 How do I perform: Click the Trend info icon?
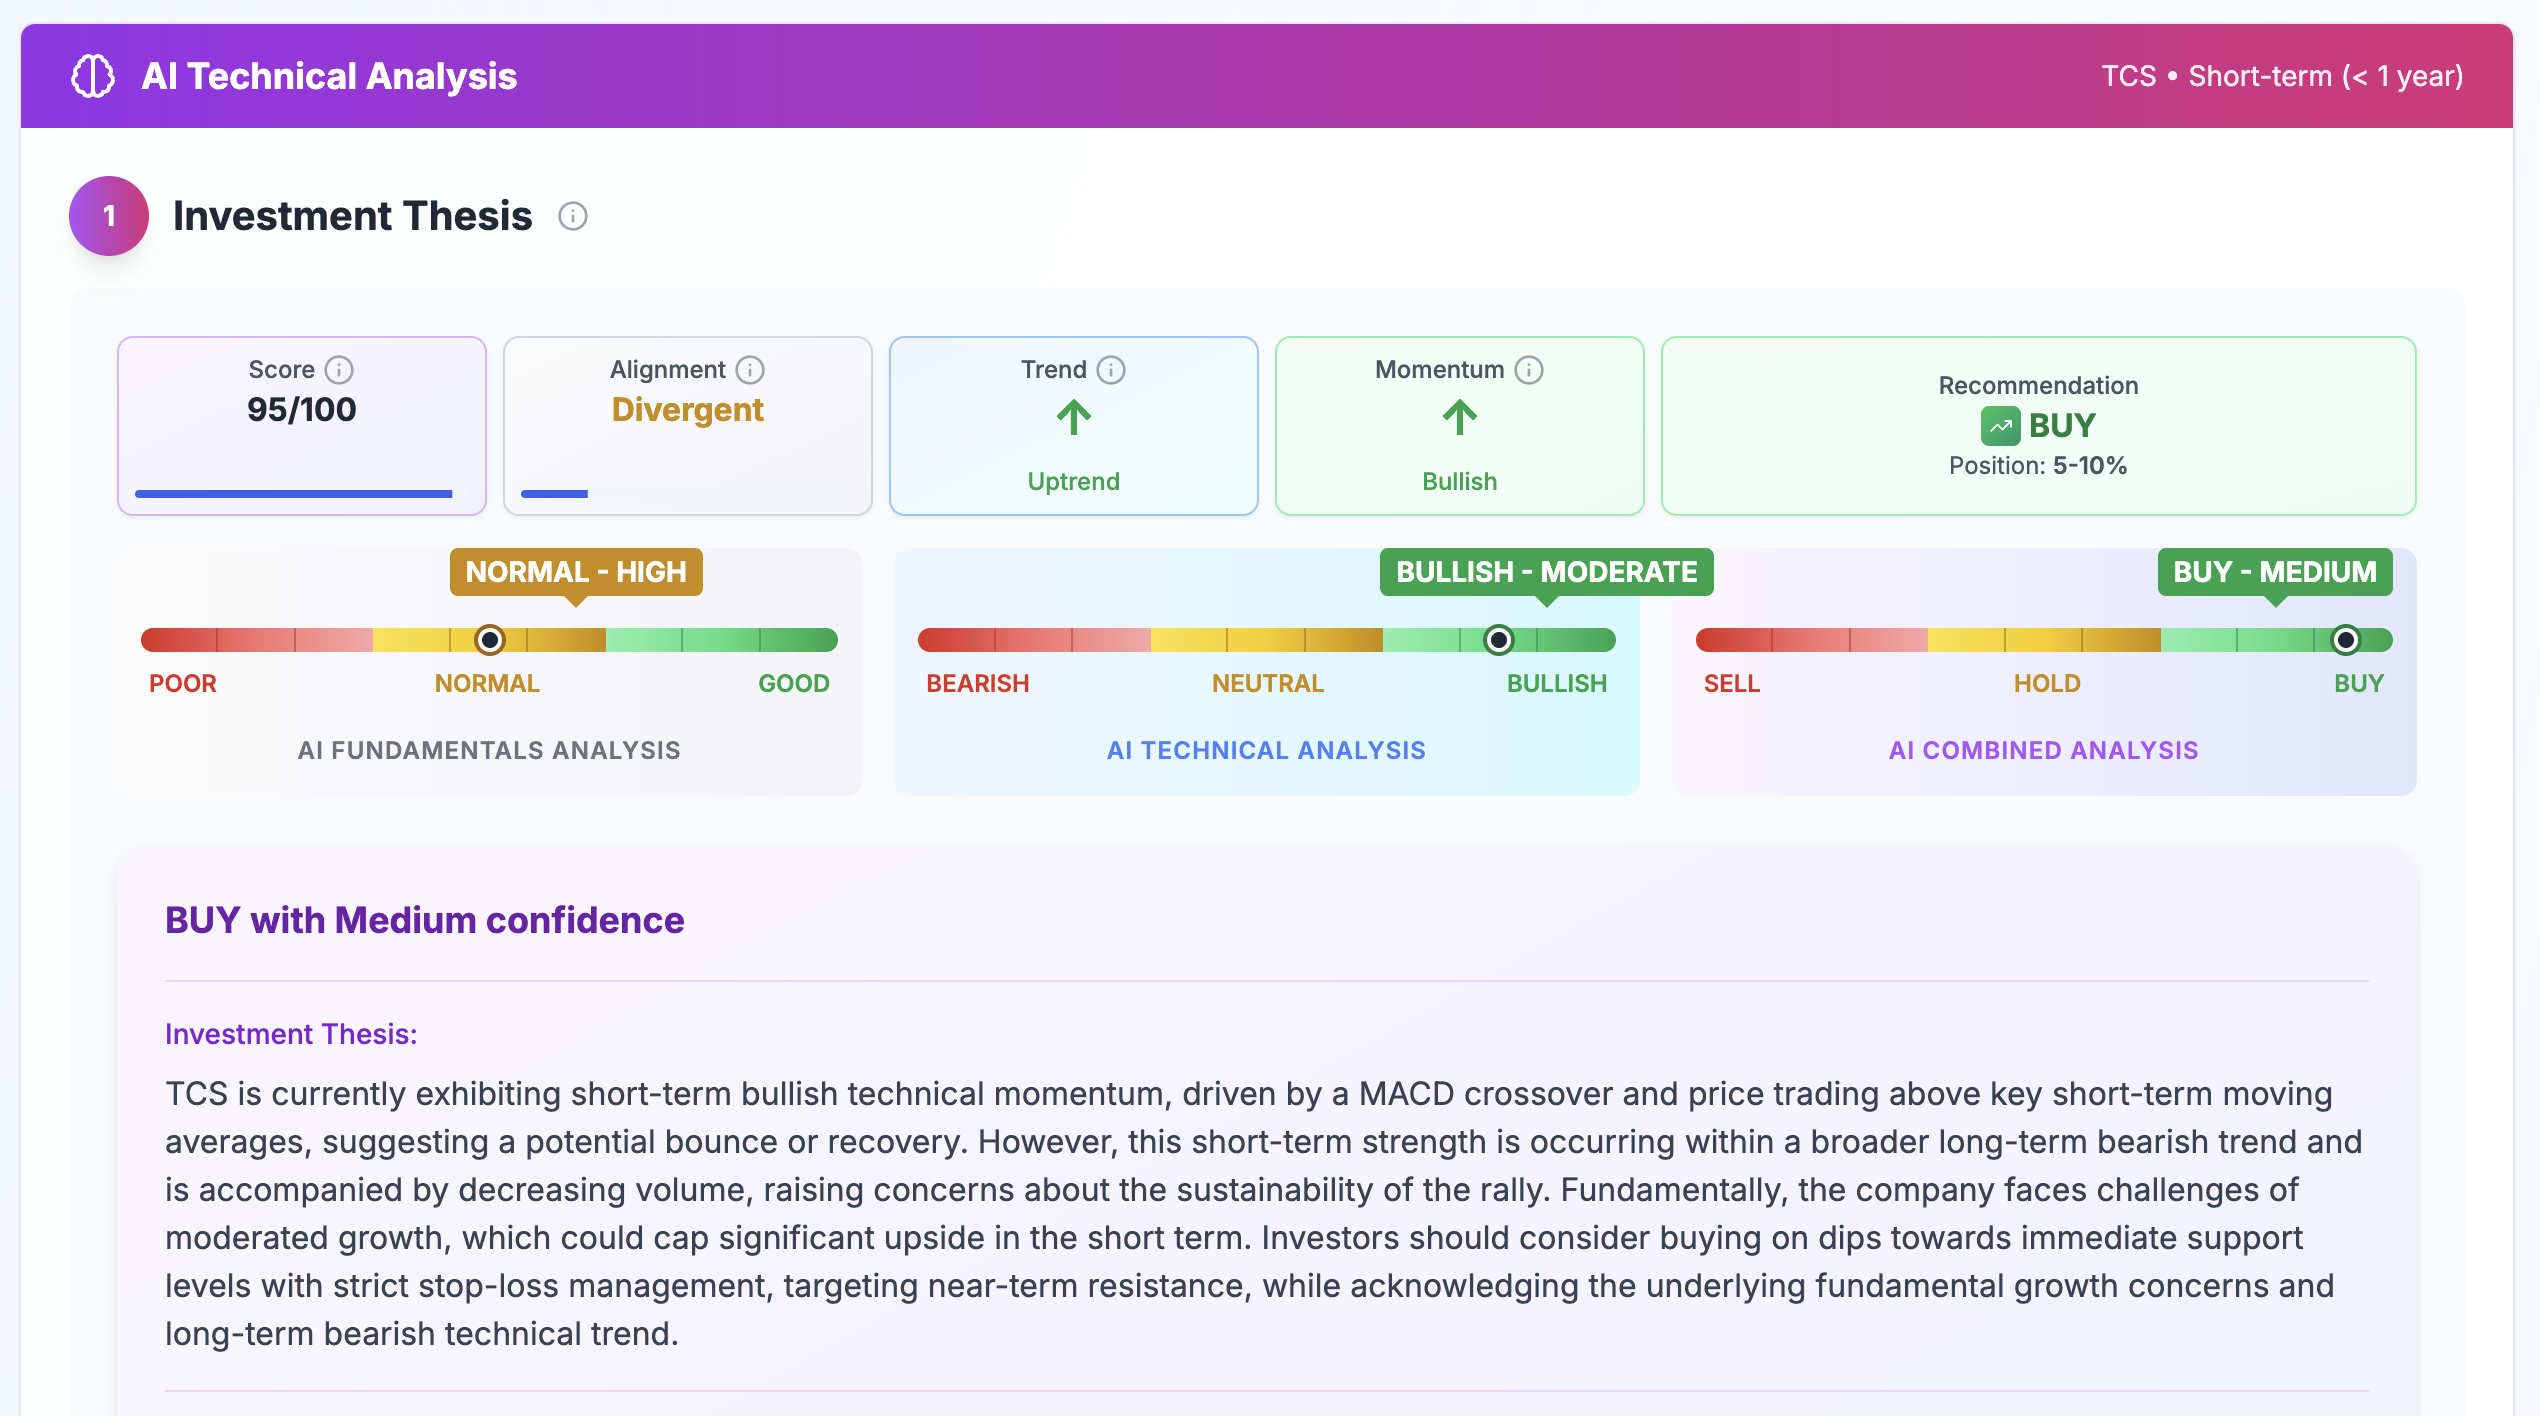[x=1111, y=370]
